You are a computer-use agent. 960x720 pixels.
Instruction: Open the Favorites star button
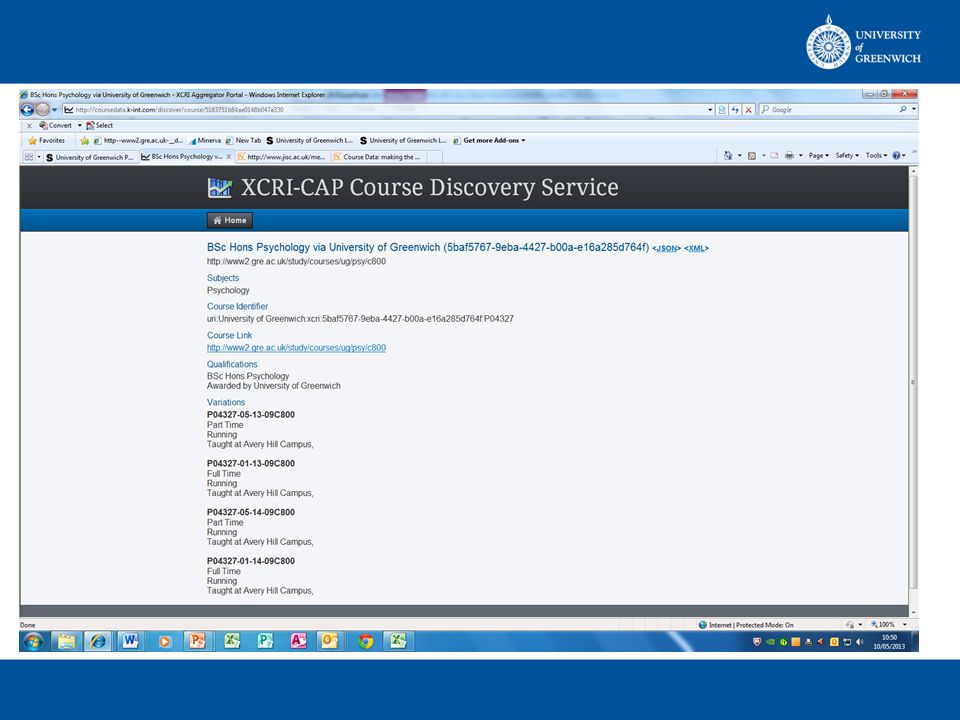(47, 141)
